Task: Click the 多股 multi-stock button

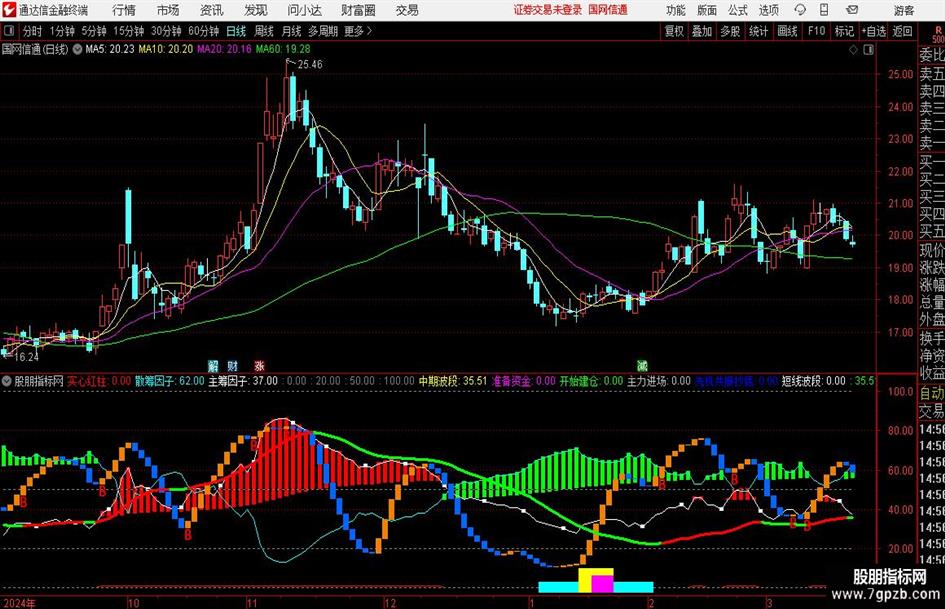Action: pyautogui.click(x=730, y=31)
